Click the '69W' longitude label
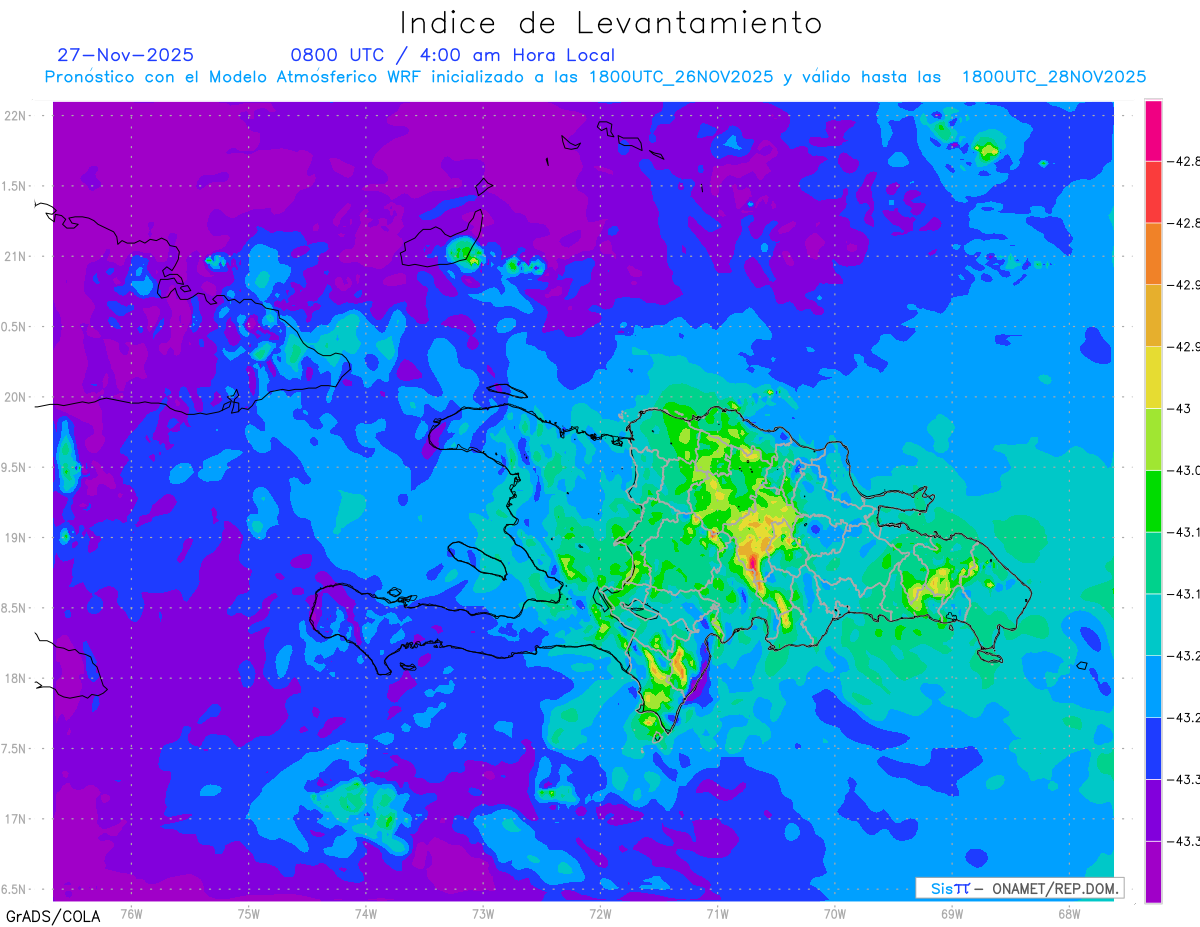The height and width of the screenshot is (927, 1200). point(952,913)
